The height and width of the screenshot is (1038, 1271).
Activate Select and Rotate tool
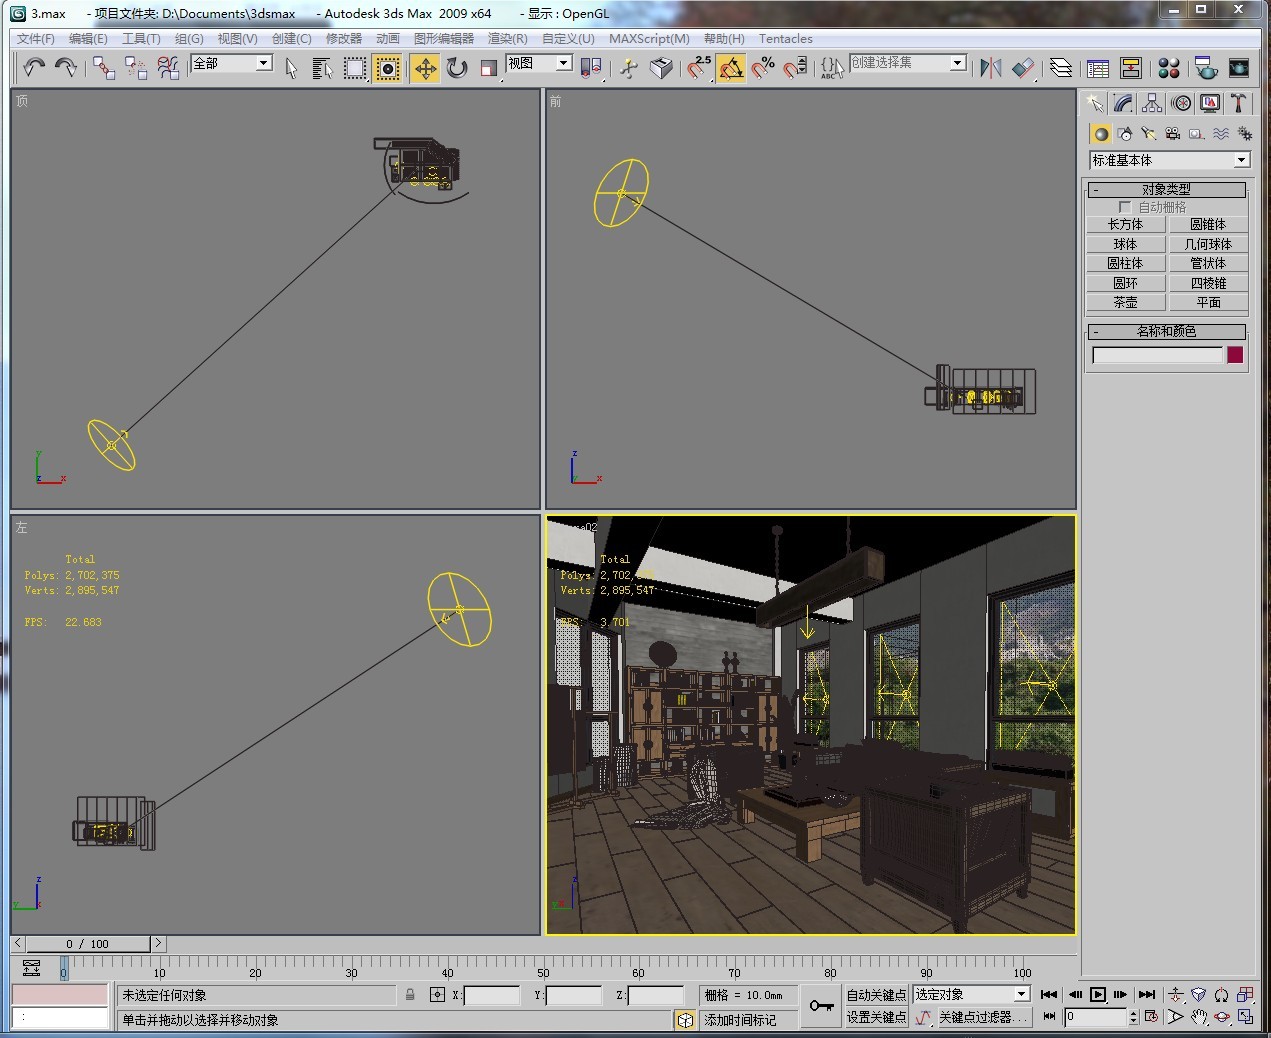point(457,67)
